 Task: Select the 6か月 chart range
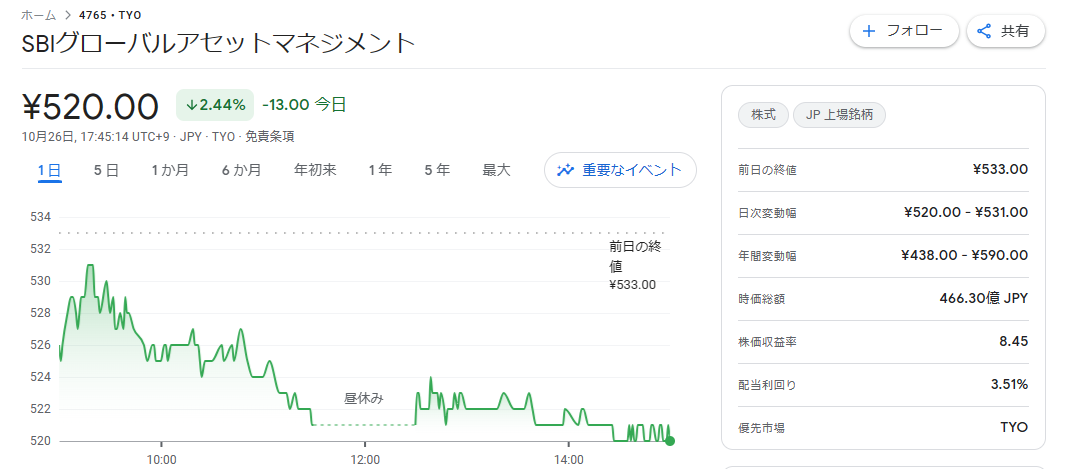click(241, 170)
